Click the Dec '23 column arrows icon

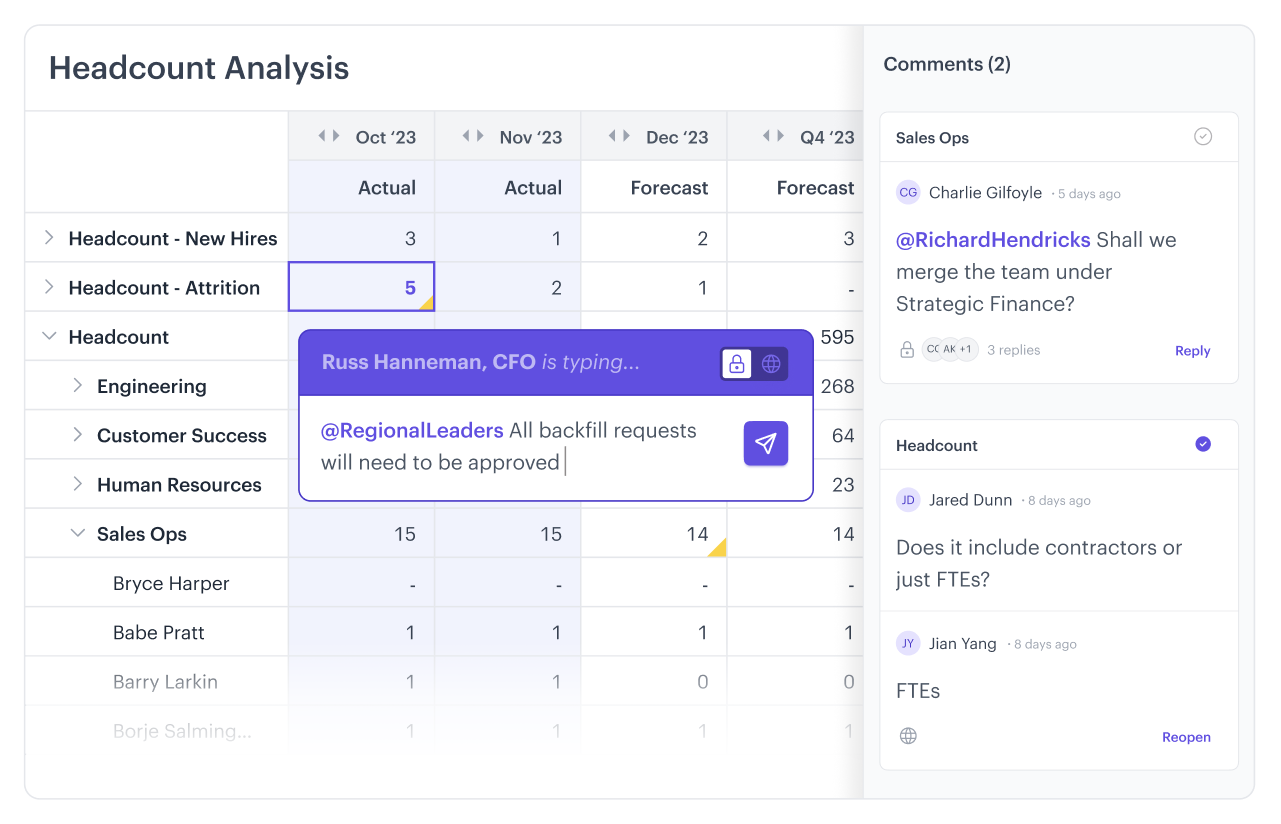[620, 136]
